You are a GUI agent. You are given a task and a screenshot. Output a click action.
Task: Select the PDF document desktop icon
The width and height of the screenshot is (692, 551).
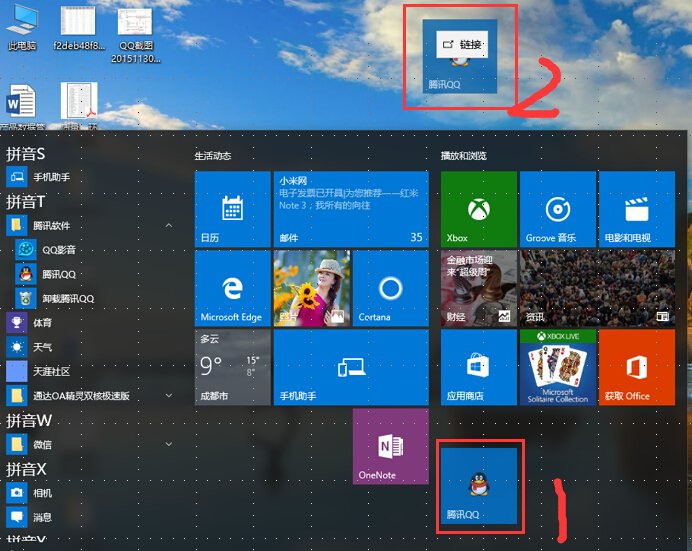point(79,106)
